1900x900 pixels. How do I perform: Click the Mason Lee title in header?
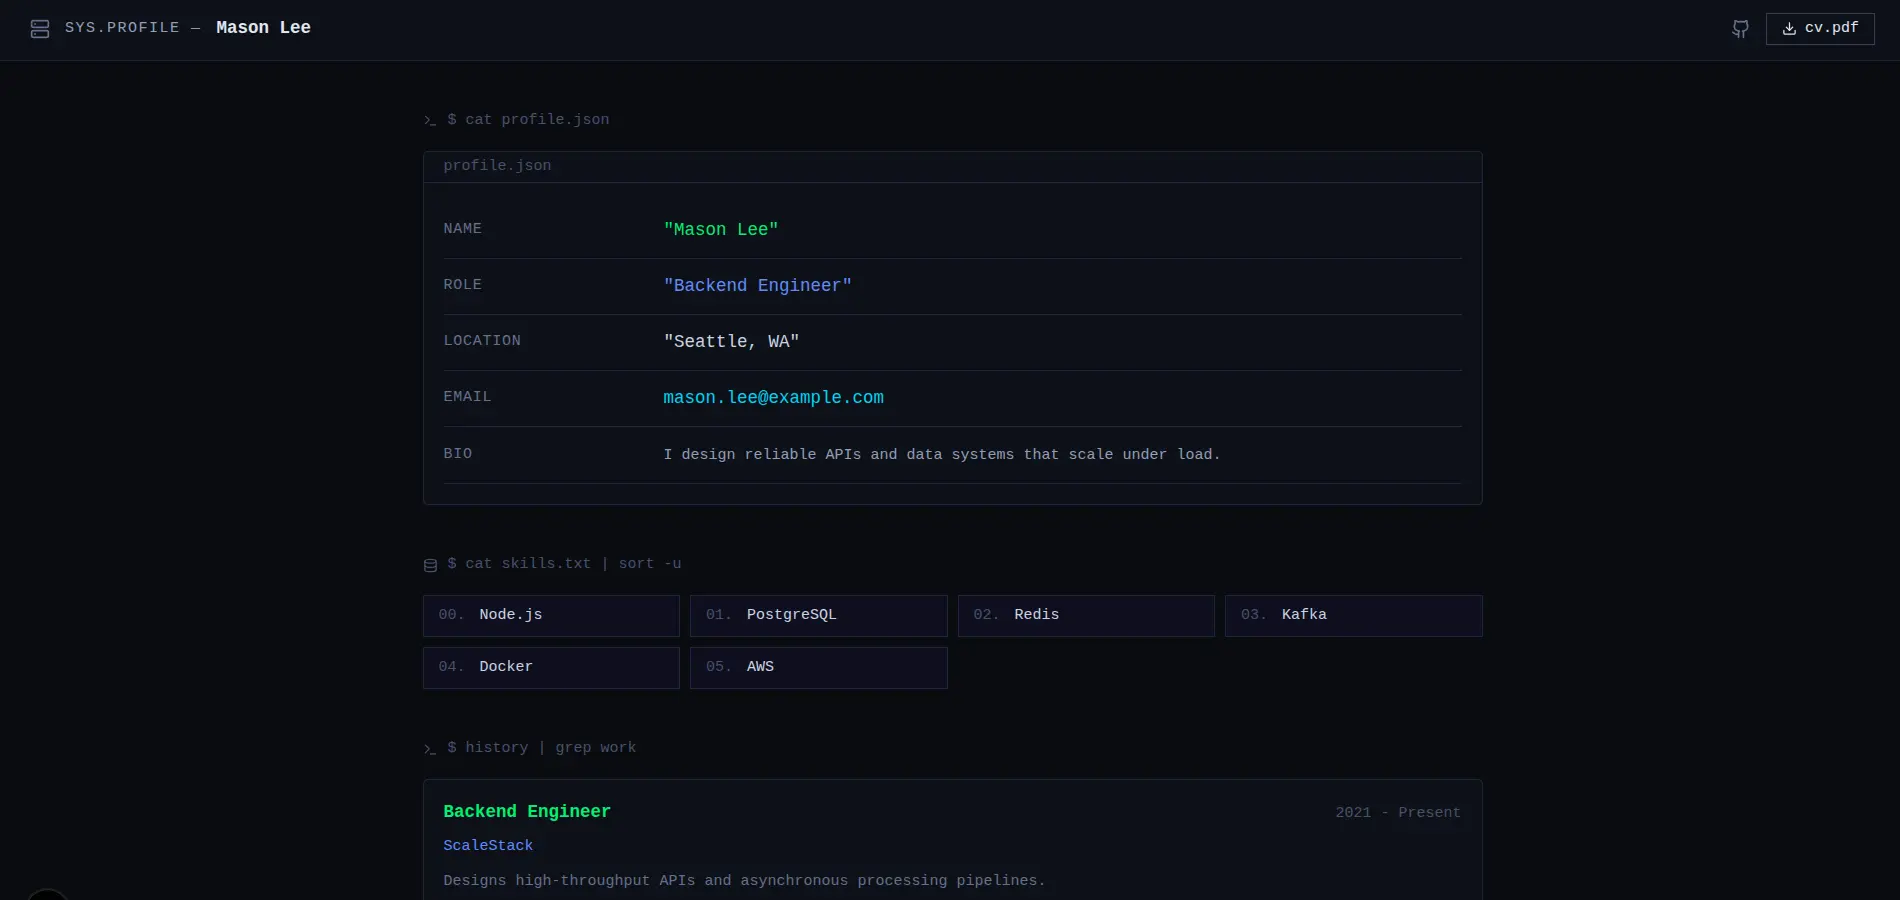tap(263, 28)
